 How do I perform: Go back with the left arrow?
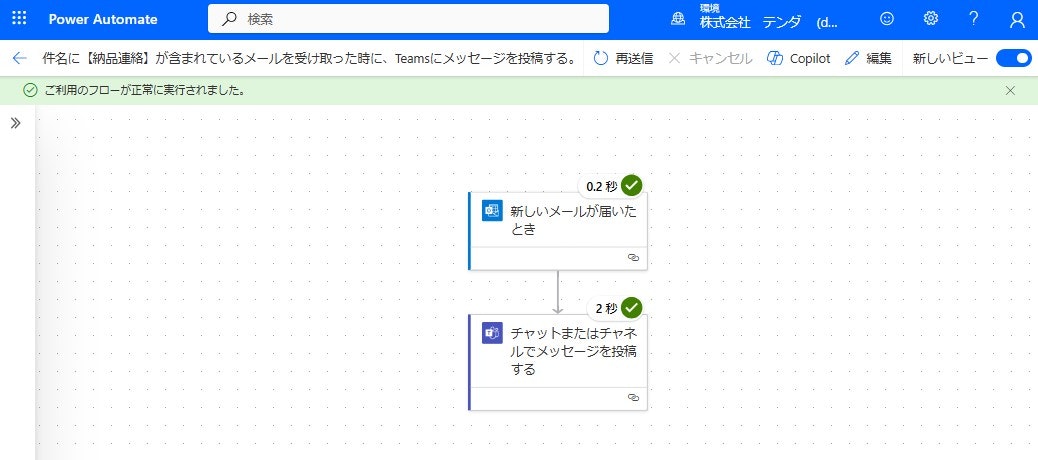click(x=19, y=58)
